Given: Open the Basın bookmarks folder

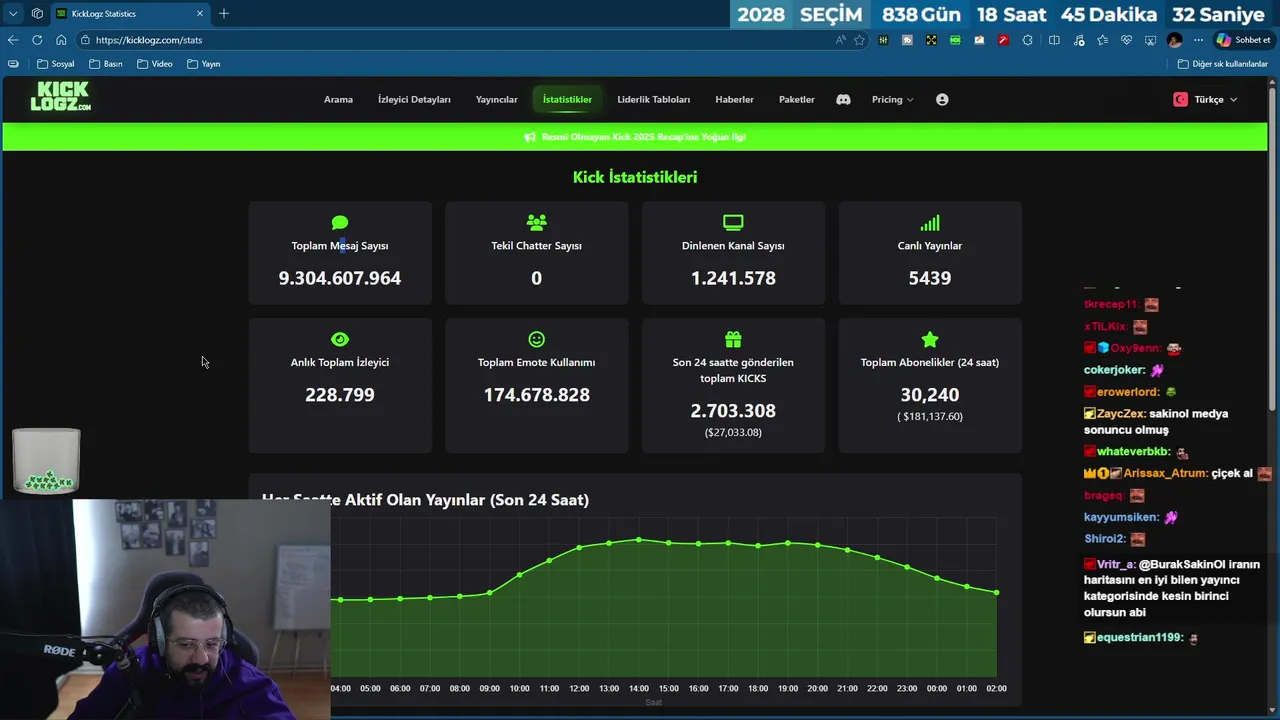Looking at the screenshot, I should click(106, 64).
